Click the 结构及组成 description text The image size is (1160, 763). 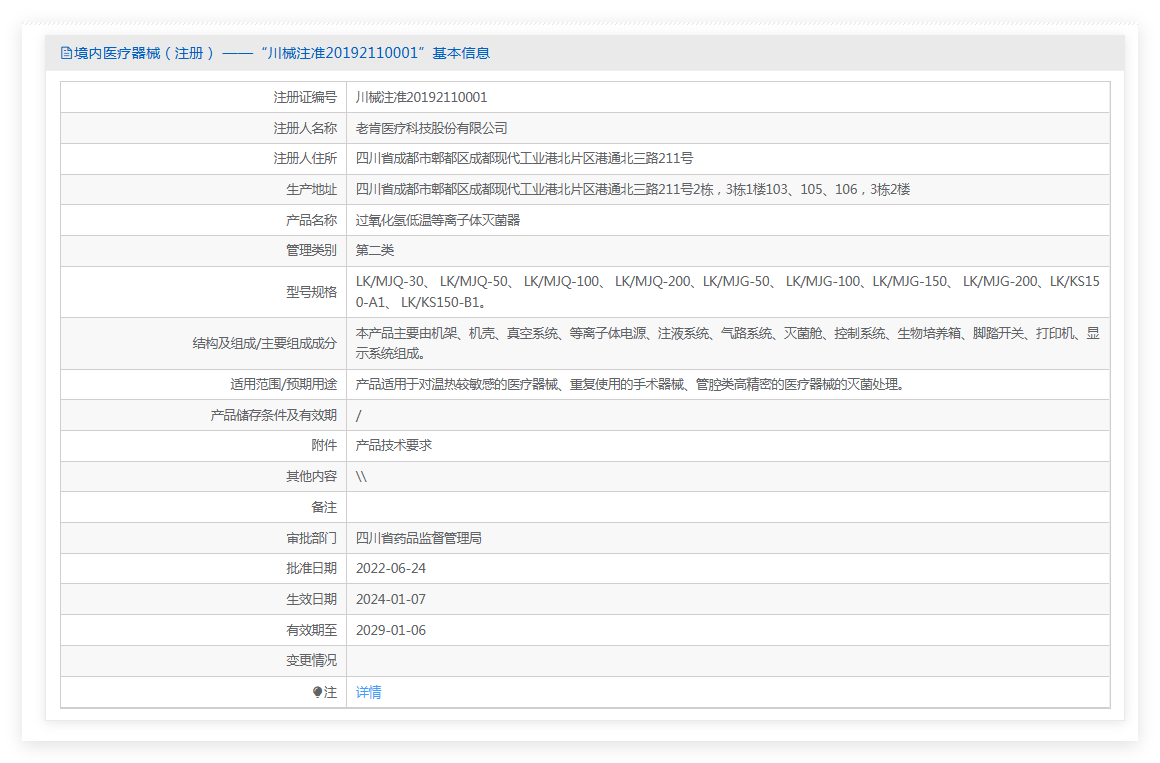click(x=727, y=343)
